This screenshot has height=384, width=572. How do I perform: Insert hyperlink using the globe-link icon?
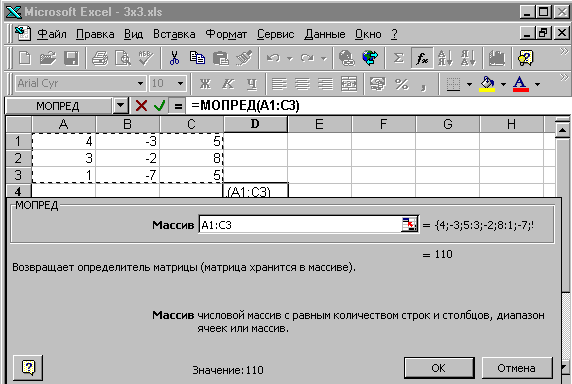tap(347, 58)
